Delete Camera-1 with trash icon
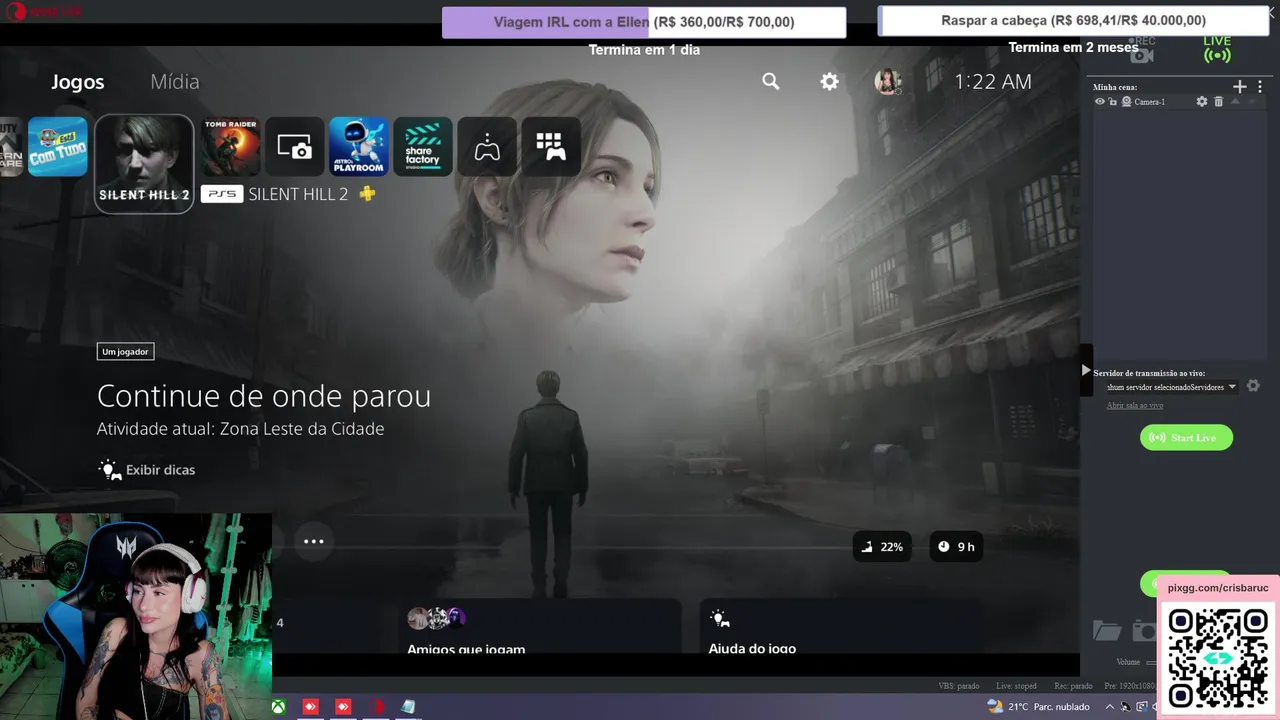 (x=1218, y=102)
